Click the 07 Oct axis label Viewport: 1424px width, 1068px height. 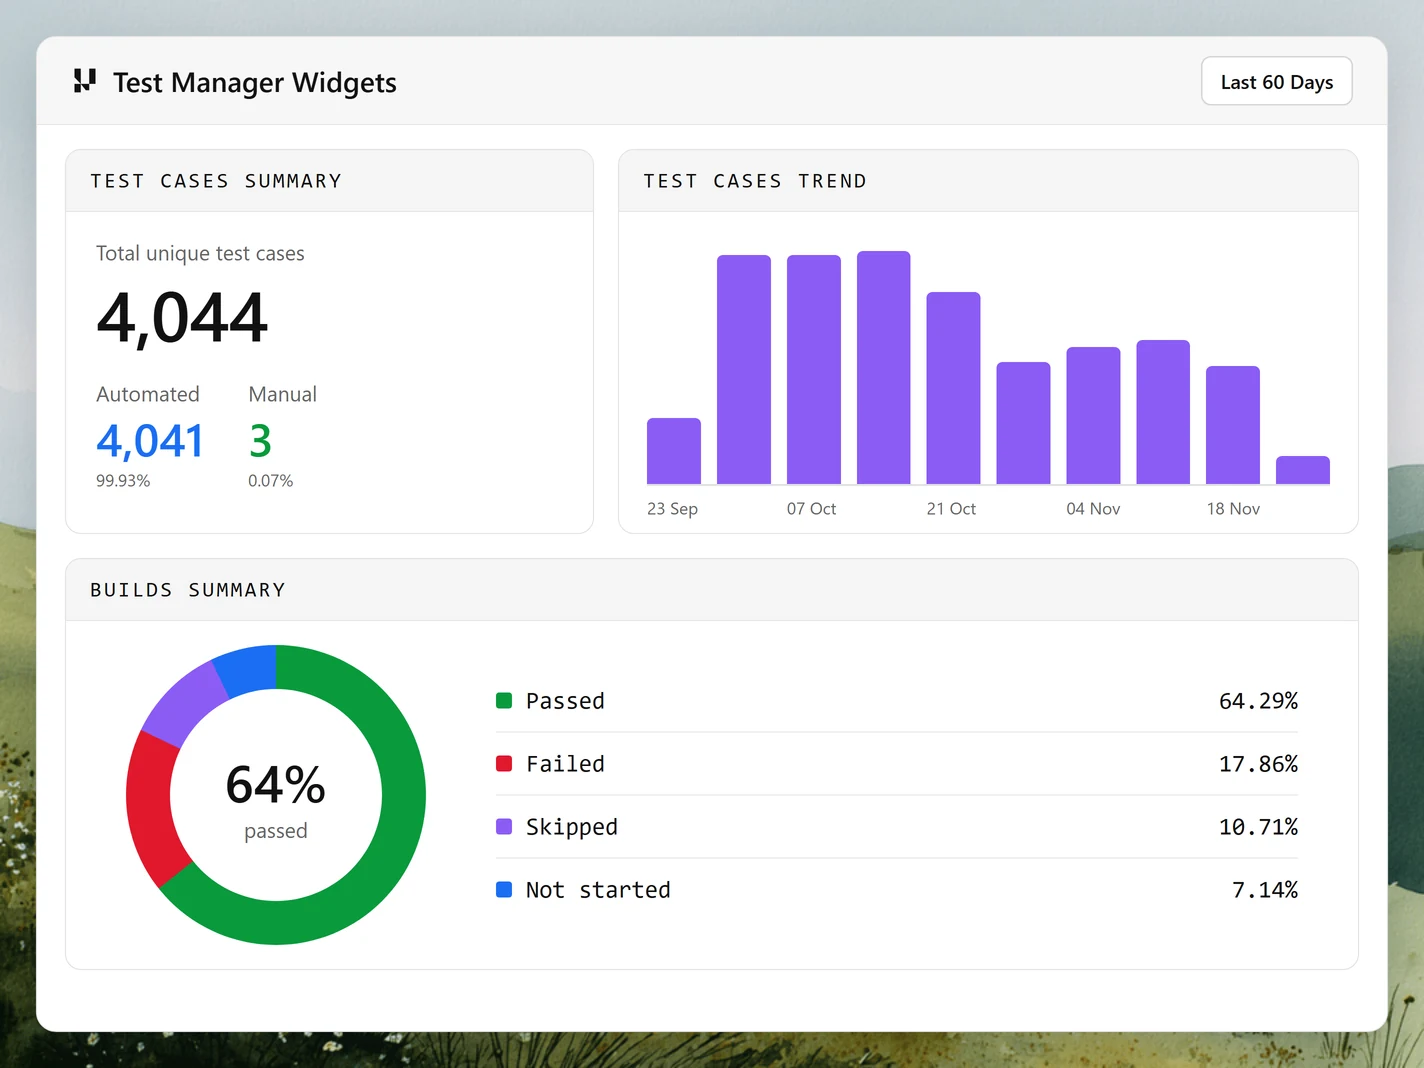click(x=811, y=509)
